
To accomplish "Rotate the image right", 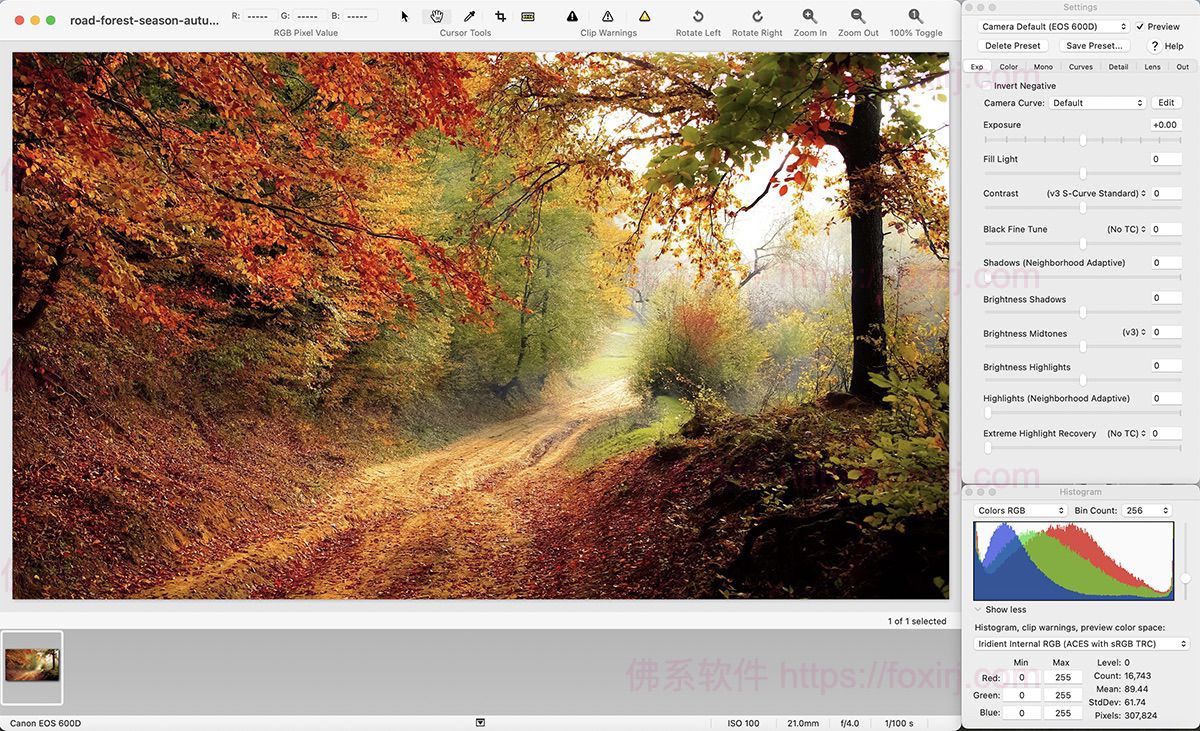I will click(x=757, y=16).
